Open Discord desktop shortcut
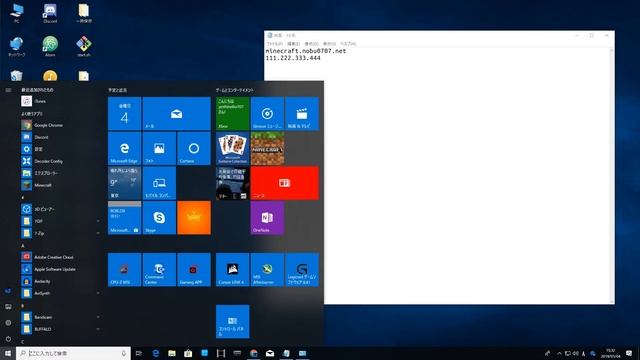The width and height of the screenshot is (640, 360). pos(50,13)
